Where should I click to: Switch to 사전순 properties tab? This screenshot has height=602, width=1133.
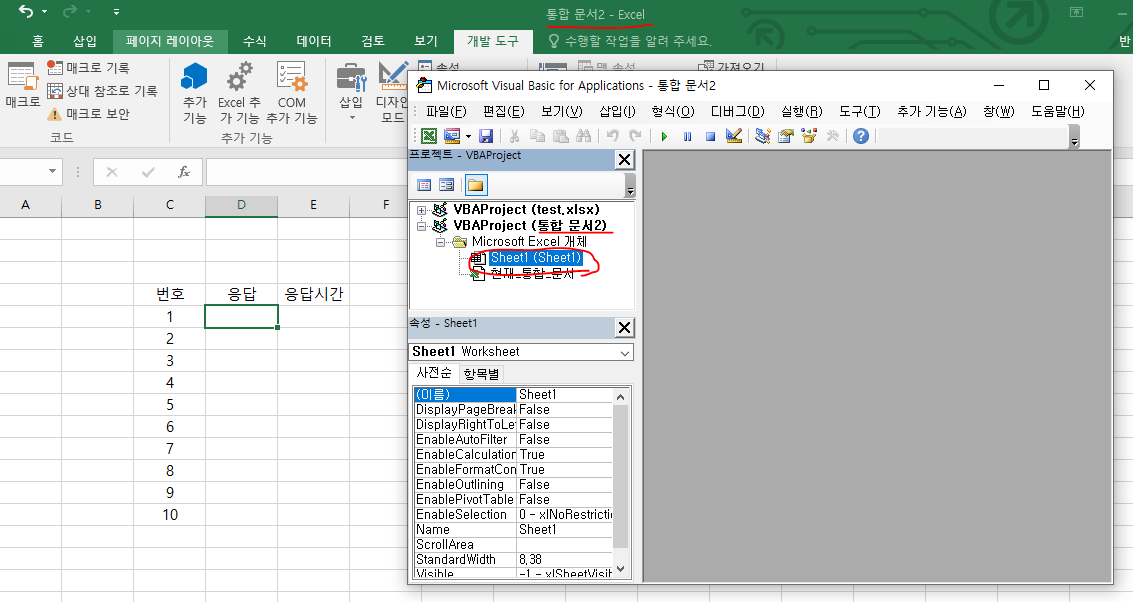point(434,373)
